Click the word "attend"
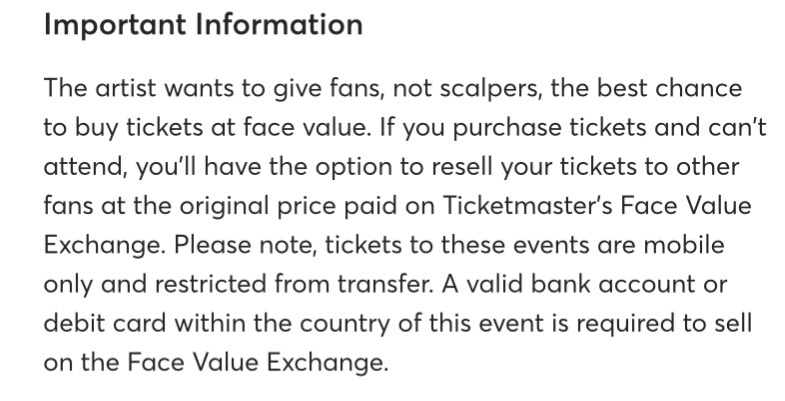 click(83, 167)
